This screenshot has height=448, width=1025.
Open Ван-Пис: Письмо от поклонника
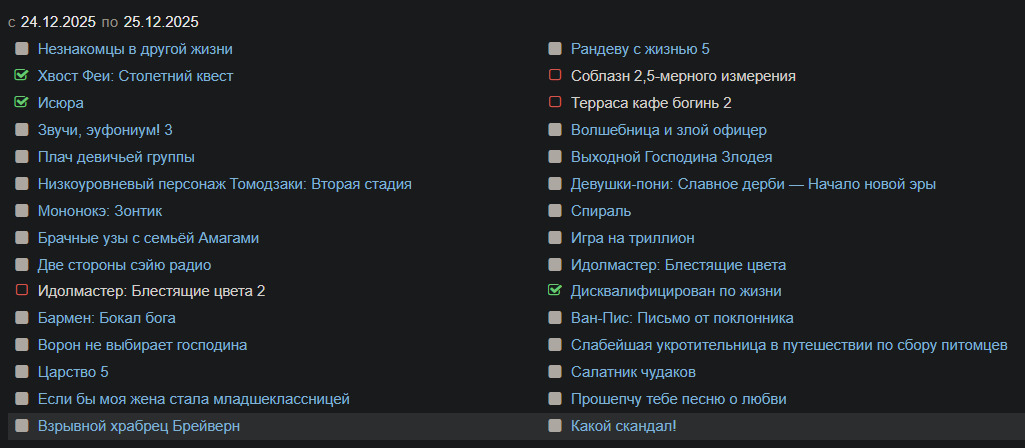[682, 318]
